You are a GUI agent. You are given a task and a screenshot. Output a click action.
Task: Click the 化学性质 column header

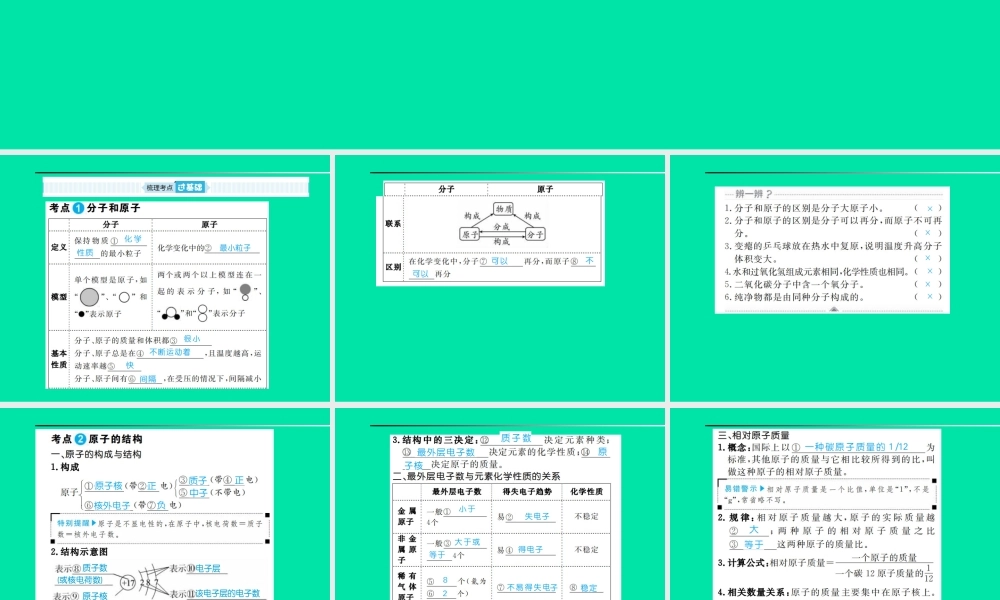click(x=586, y=492)
